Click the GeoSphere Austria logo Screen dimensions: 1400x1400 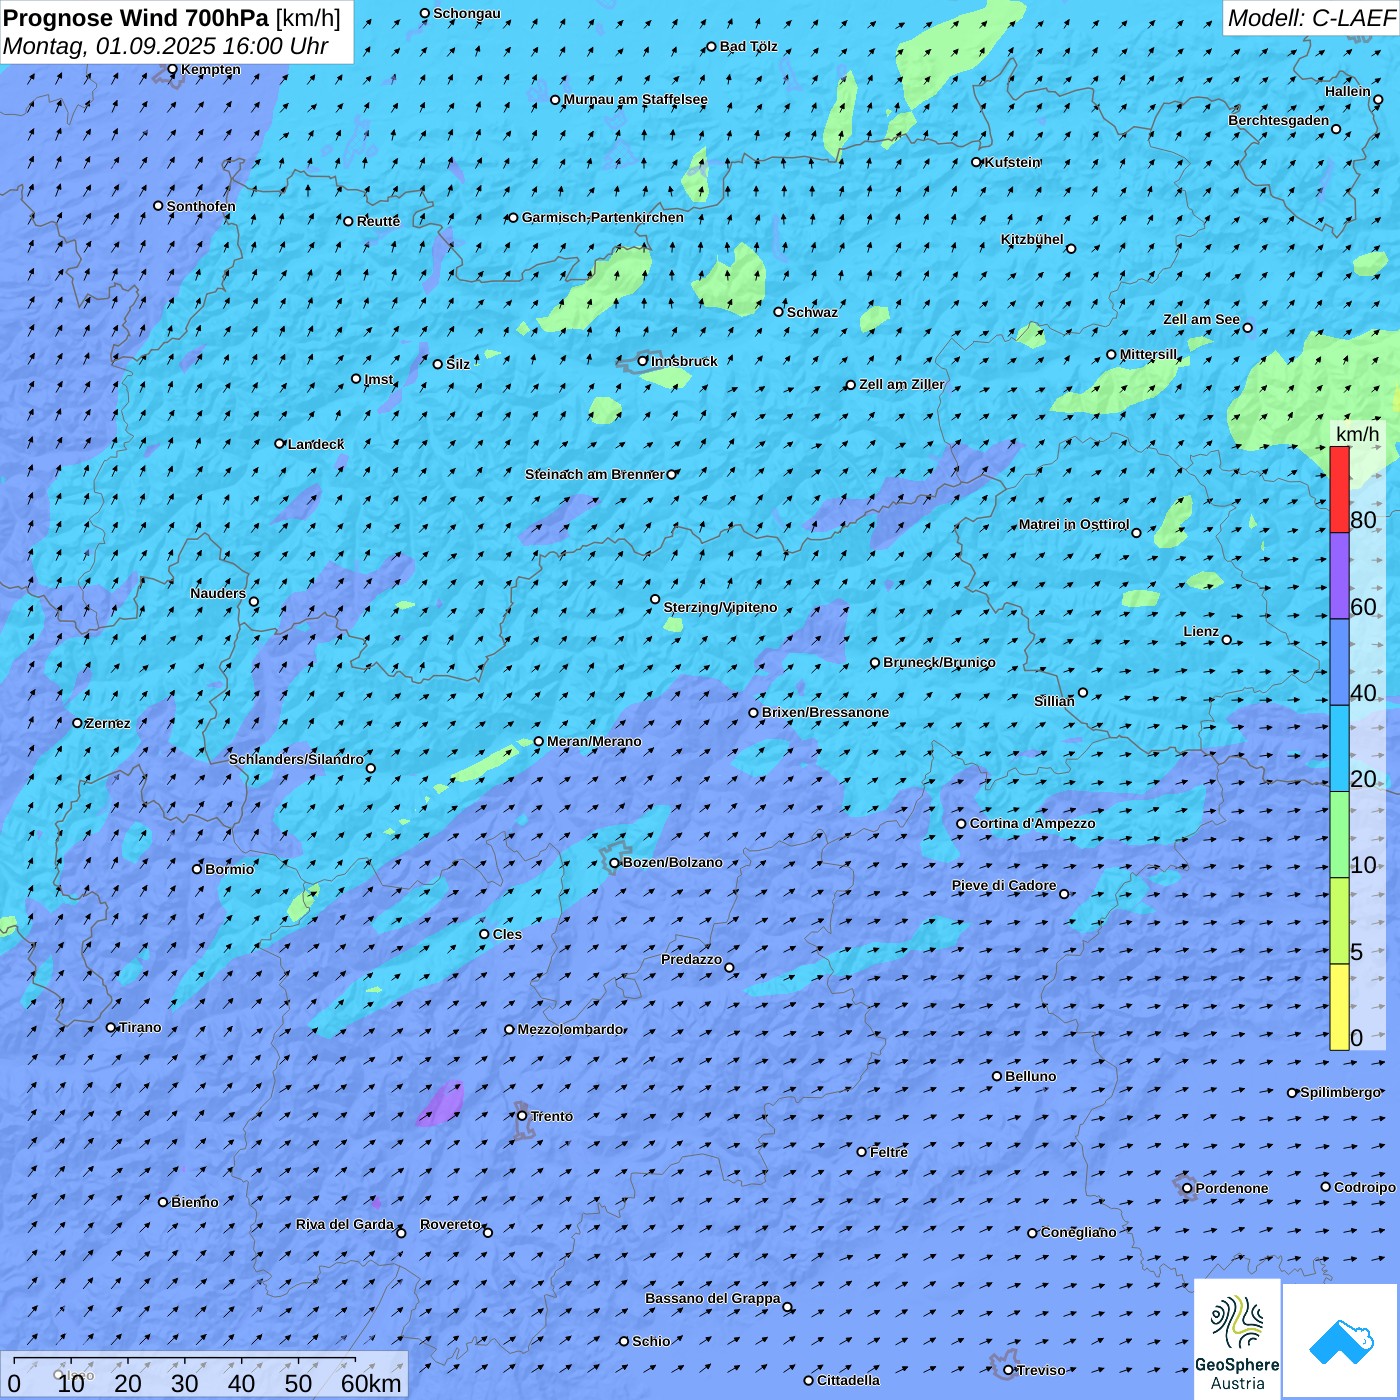[1237, 1338]
